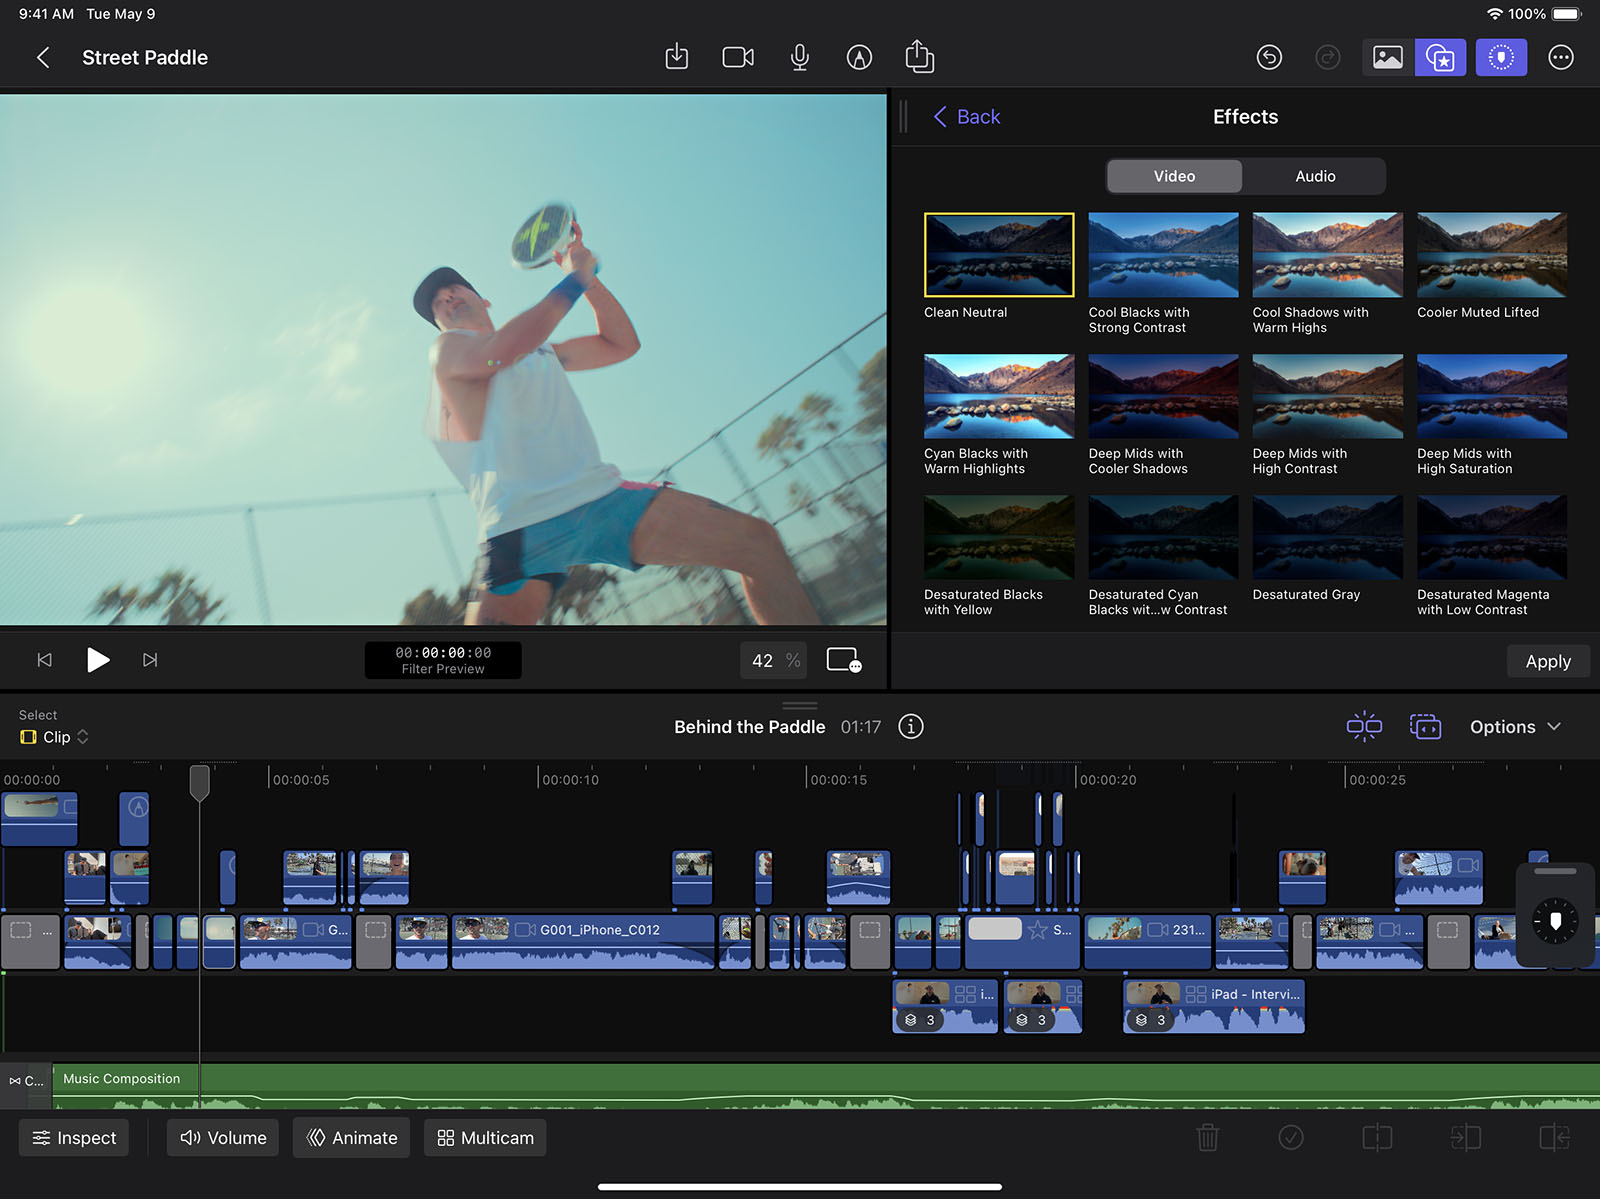Open the Inspect panel
The height and width of the screenshot is (1199, 1600).
point(73,1137)
